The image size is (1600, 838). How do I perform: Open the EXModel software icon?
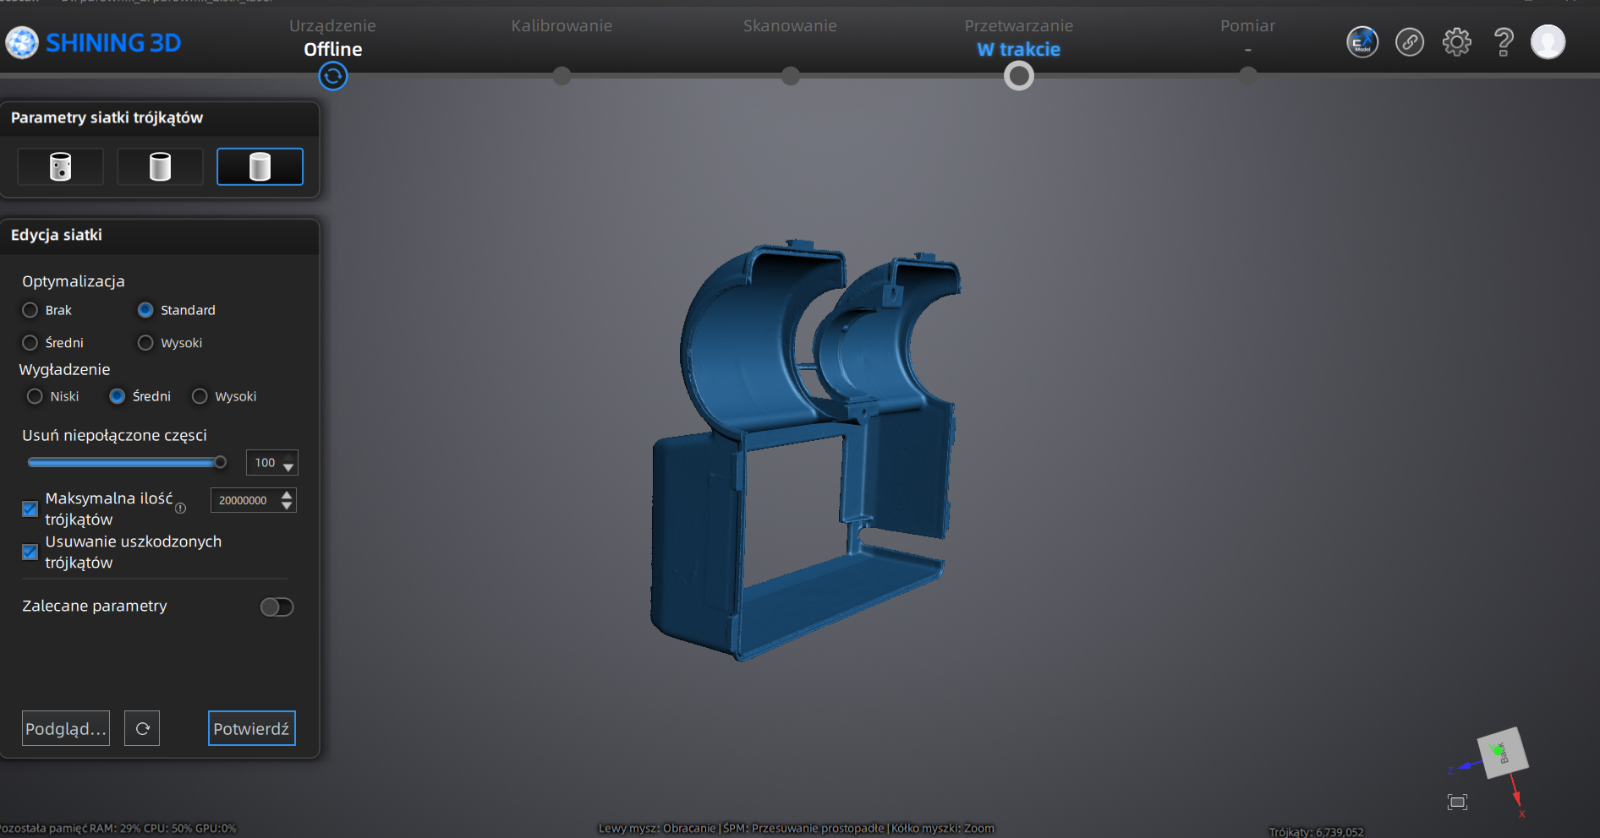[1362, 42]
